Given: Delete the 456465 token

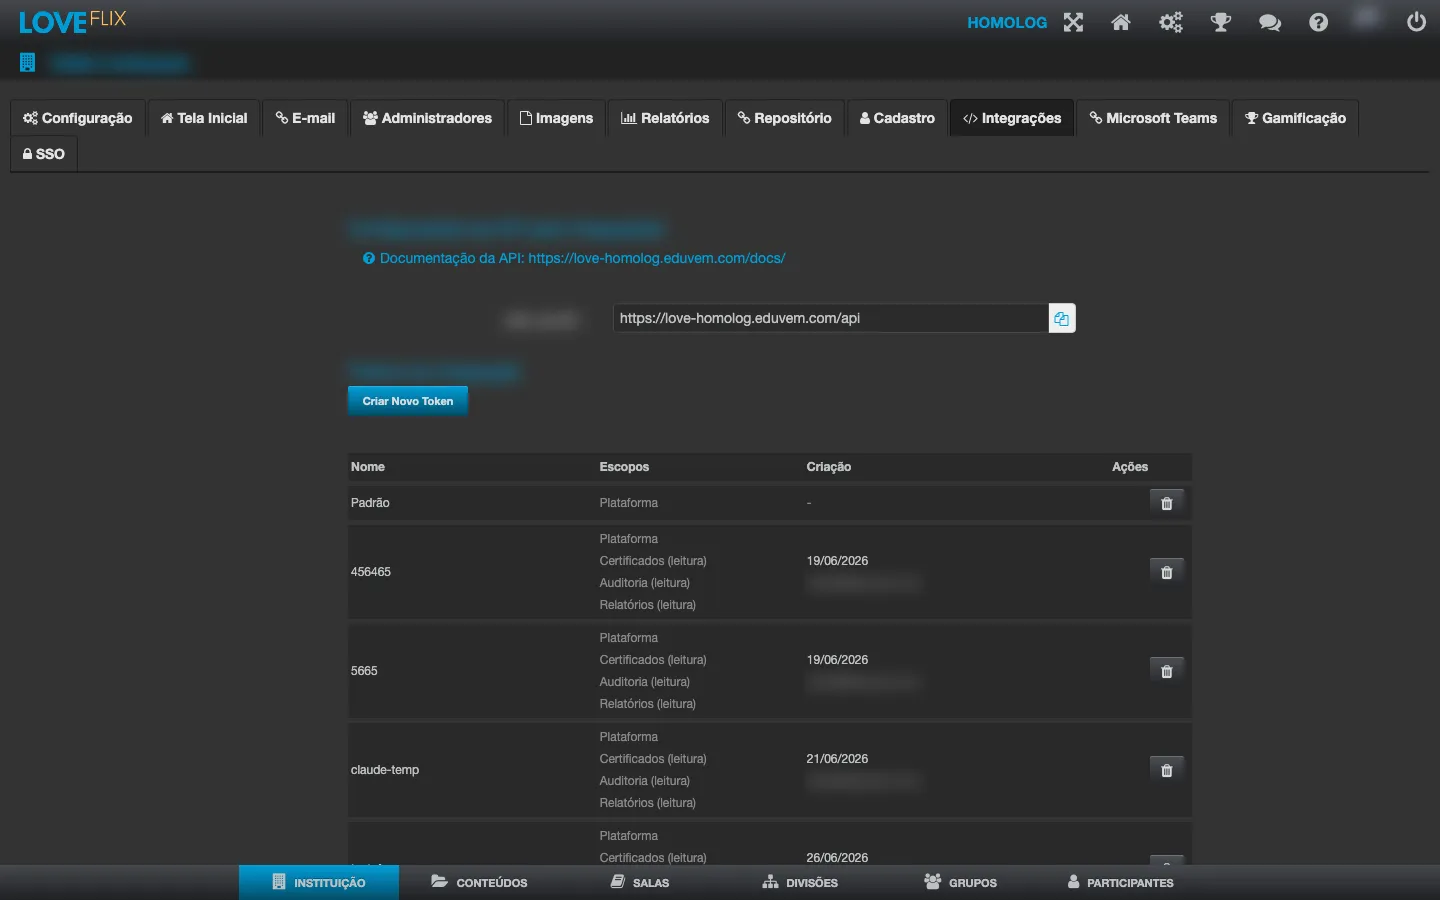Looking at the screenshot, I should 1166,572.
